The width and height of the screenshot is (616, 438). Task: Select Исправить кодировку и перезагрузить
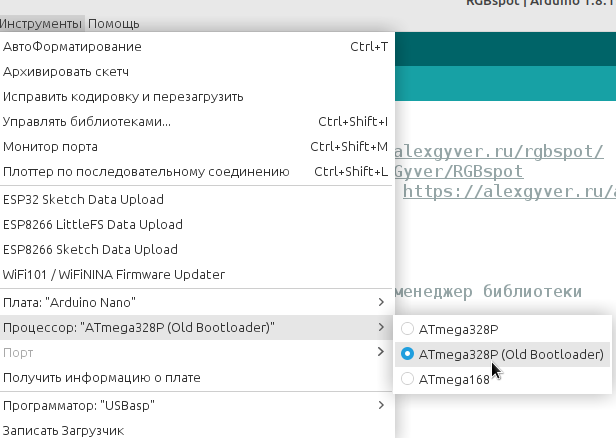(196, 97)
